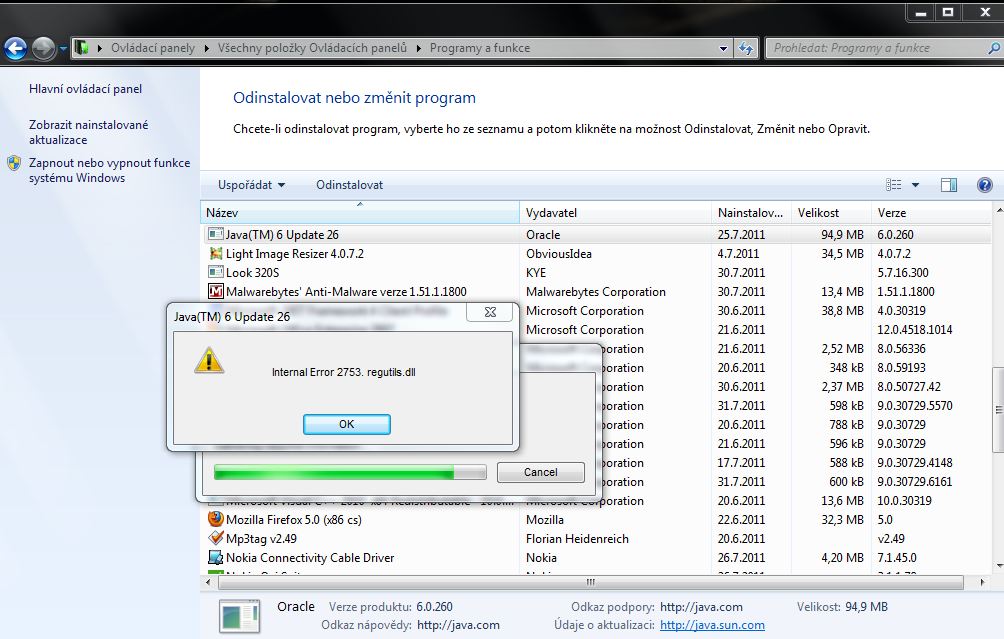Select Light Image Resizer 4.0.7.2 entry
The image size is (1004, 639).
[x=295, y=254]
